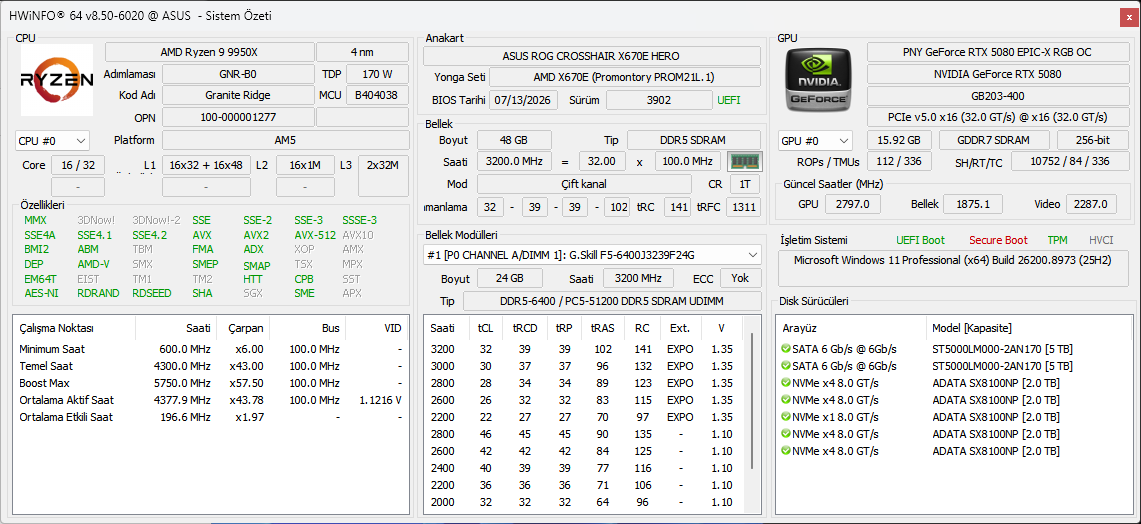Click the Boost Max row

211,383
